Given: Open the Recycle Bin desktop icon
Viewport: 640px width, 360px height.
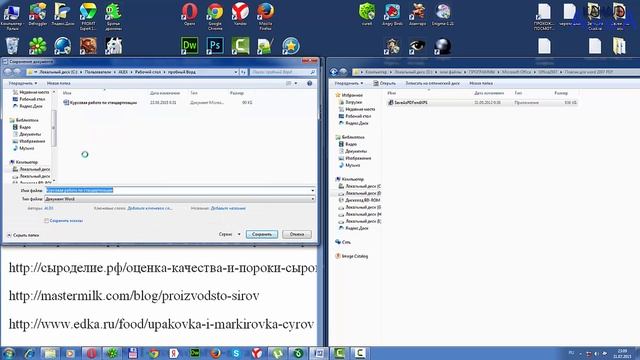Looking at the screenshot, I should tap(12, 45).
